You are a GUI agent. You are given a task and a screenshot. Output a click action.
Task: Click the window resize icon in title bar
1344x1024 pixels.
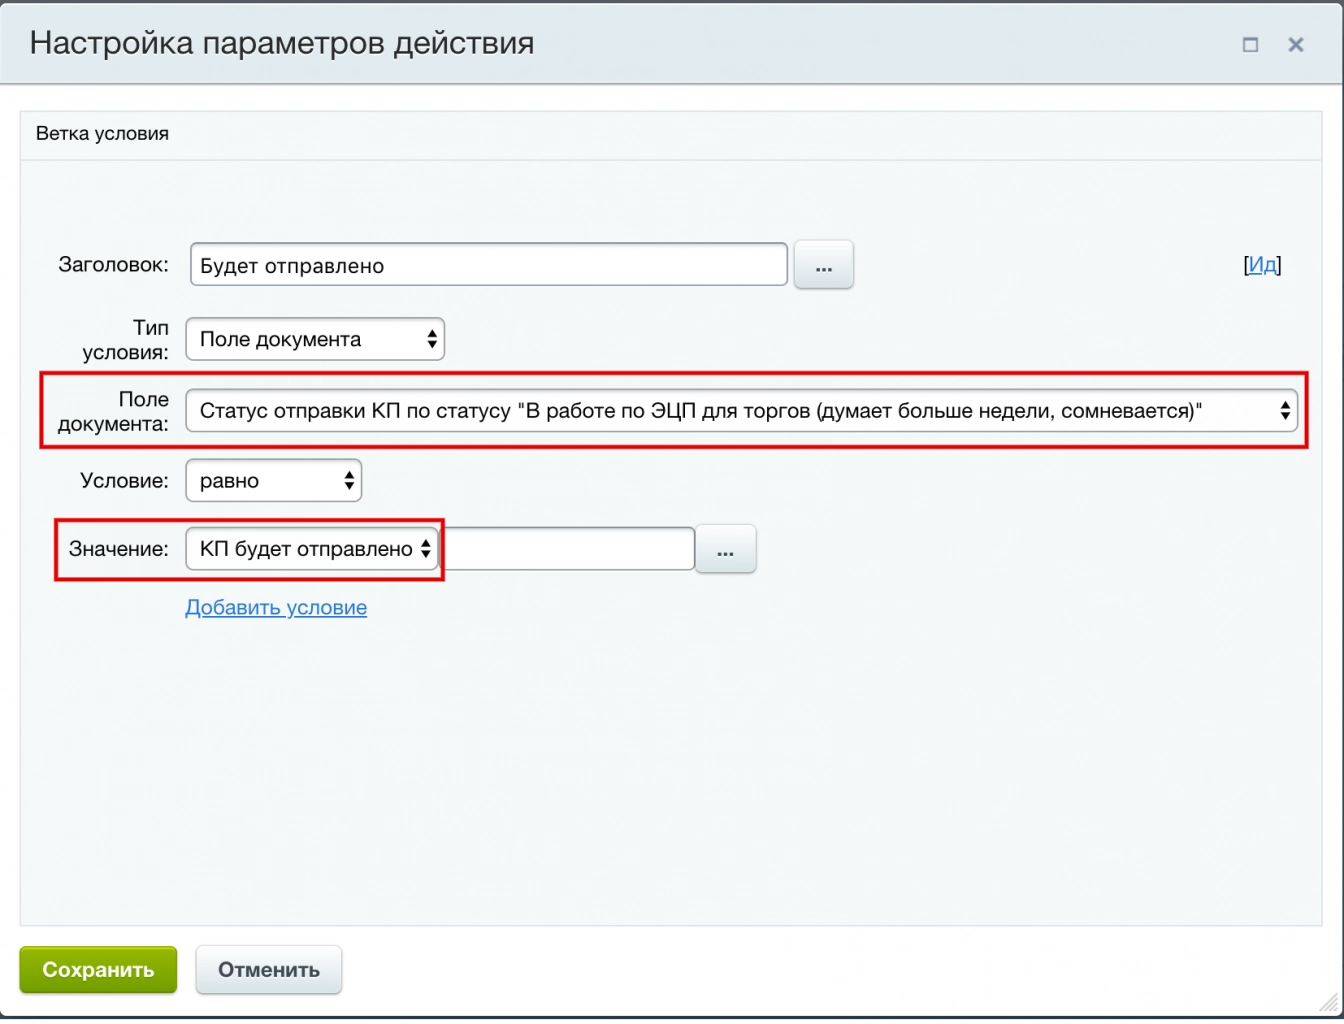coord(1252,45)
